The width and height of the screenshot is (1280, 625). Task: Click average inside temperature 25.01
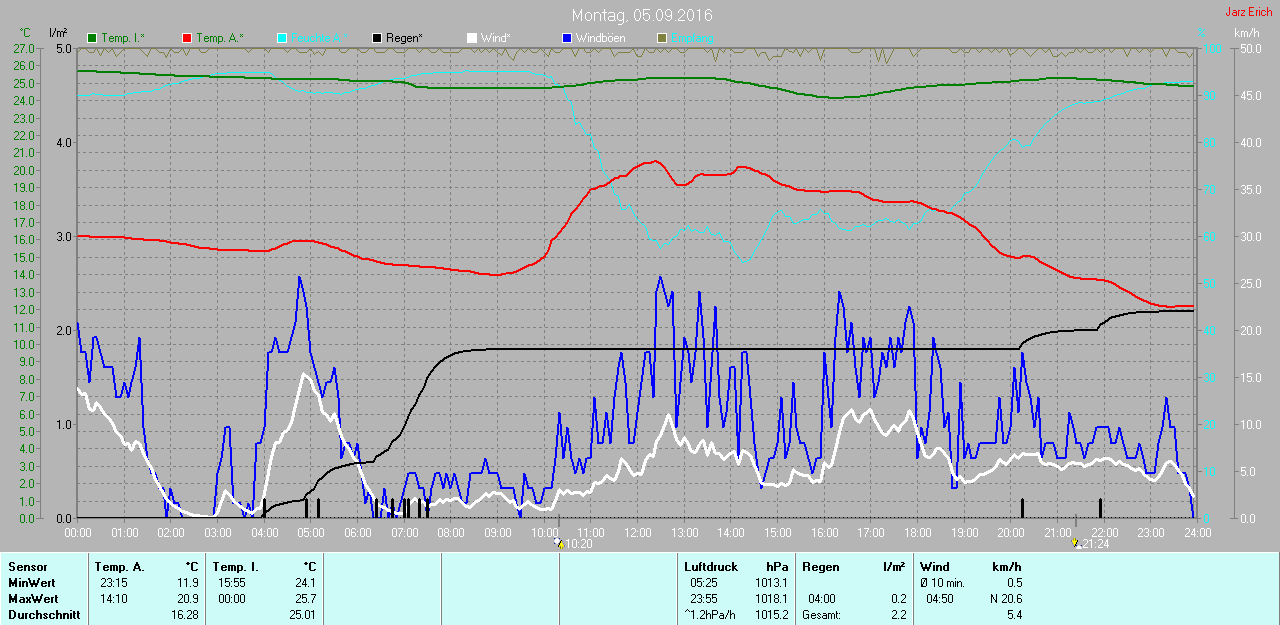pos(302,615)
